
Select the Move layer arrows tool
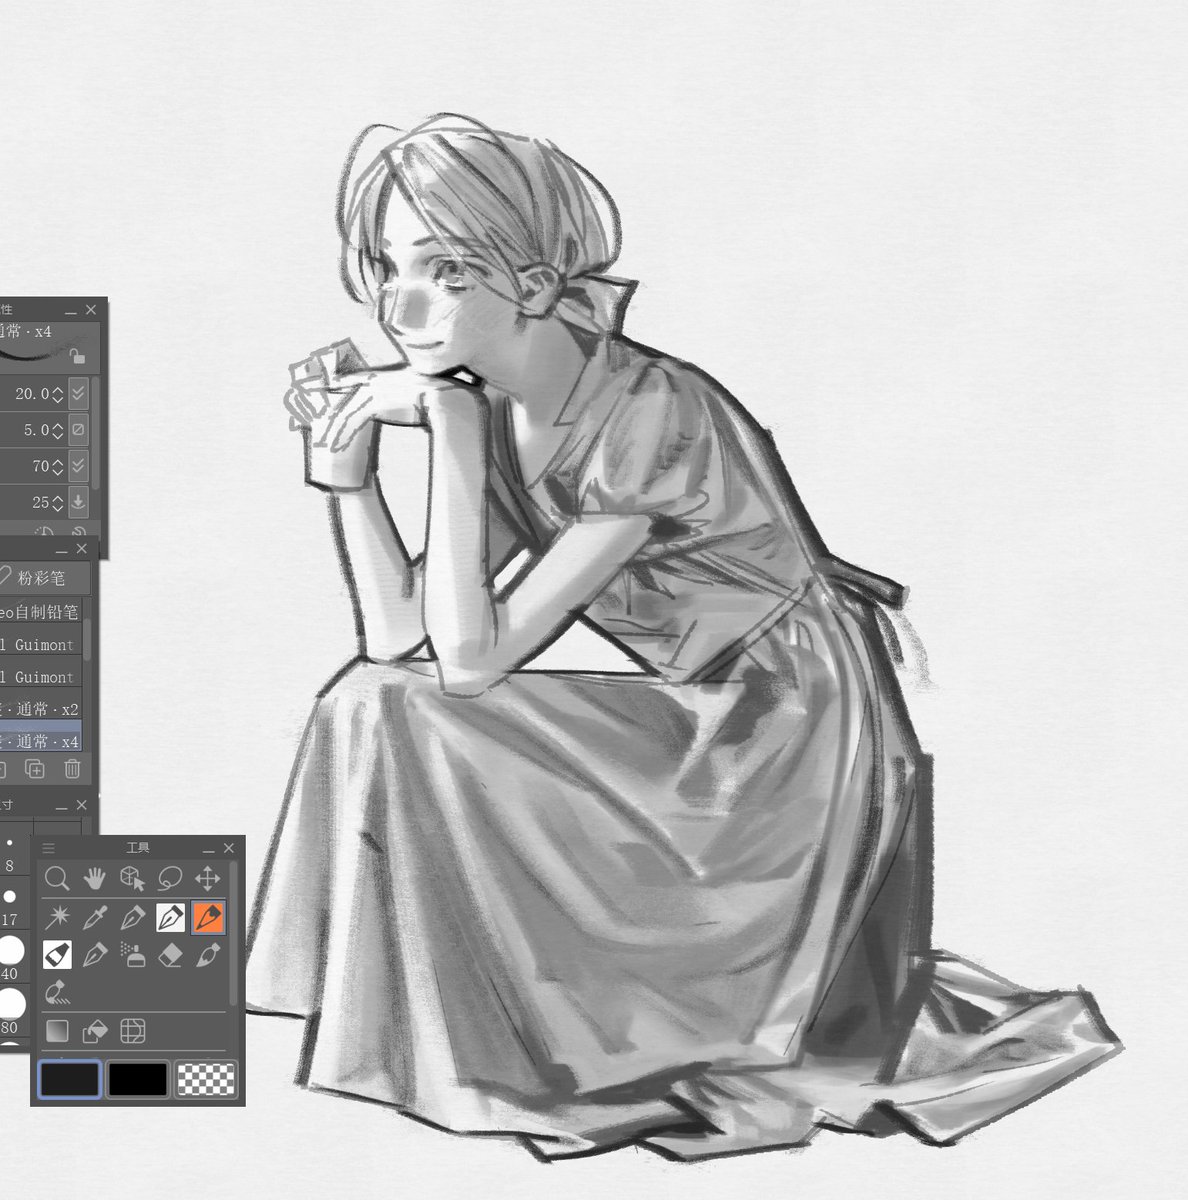pyautogui.click(x=207, y=879)
